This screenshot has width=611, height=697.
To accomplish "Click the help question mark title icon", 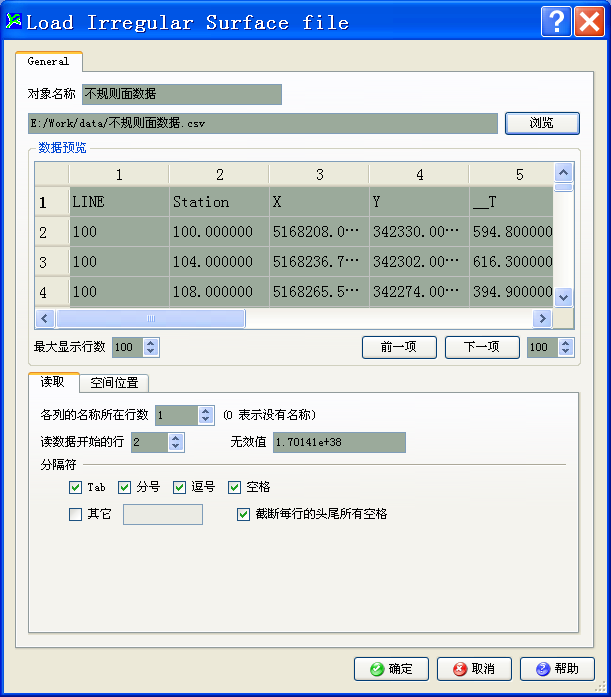I will pyautogui.click(x=556, y=21).
